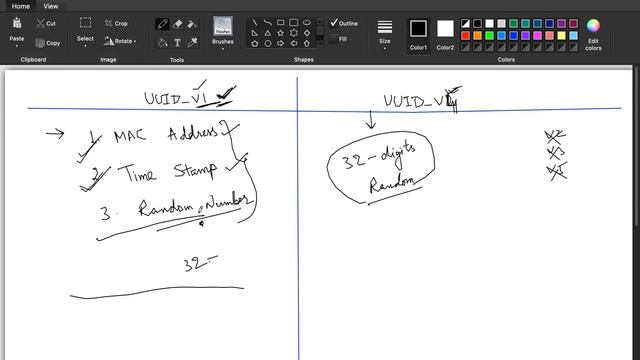The width and height of the screenshot is (640, 360).
Task: Pick the right triangle shape
Action: click(x=255, y=33)
